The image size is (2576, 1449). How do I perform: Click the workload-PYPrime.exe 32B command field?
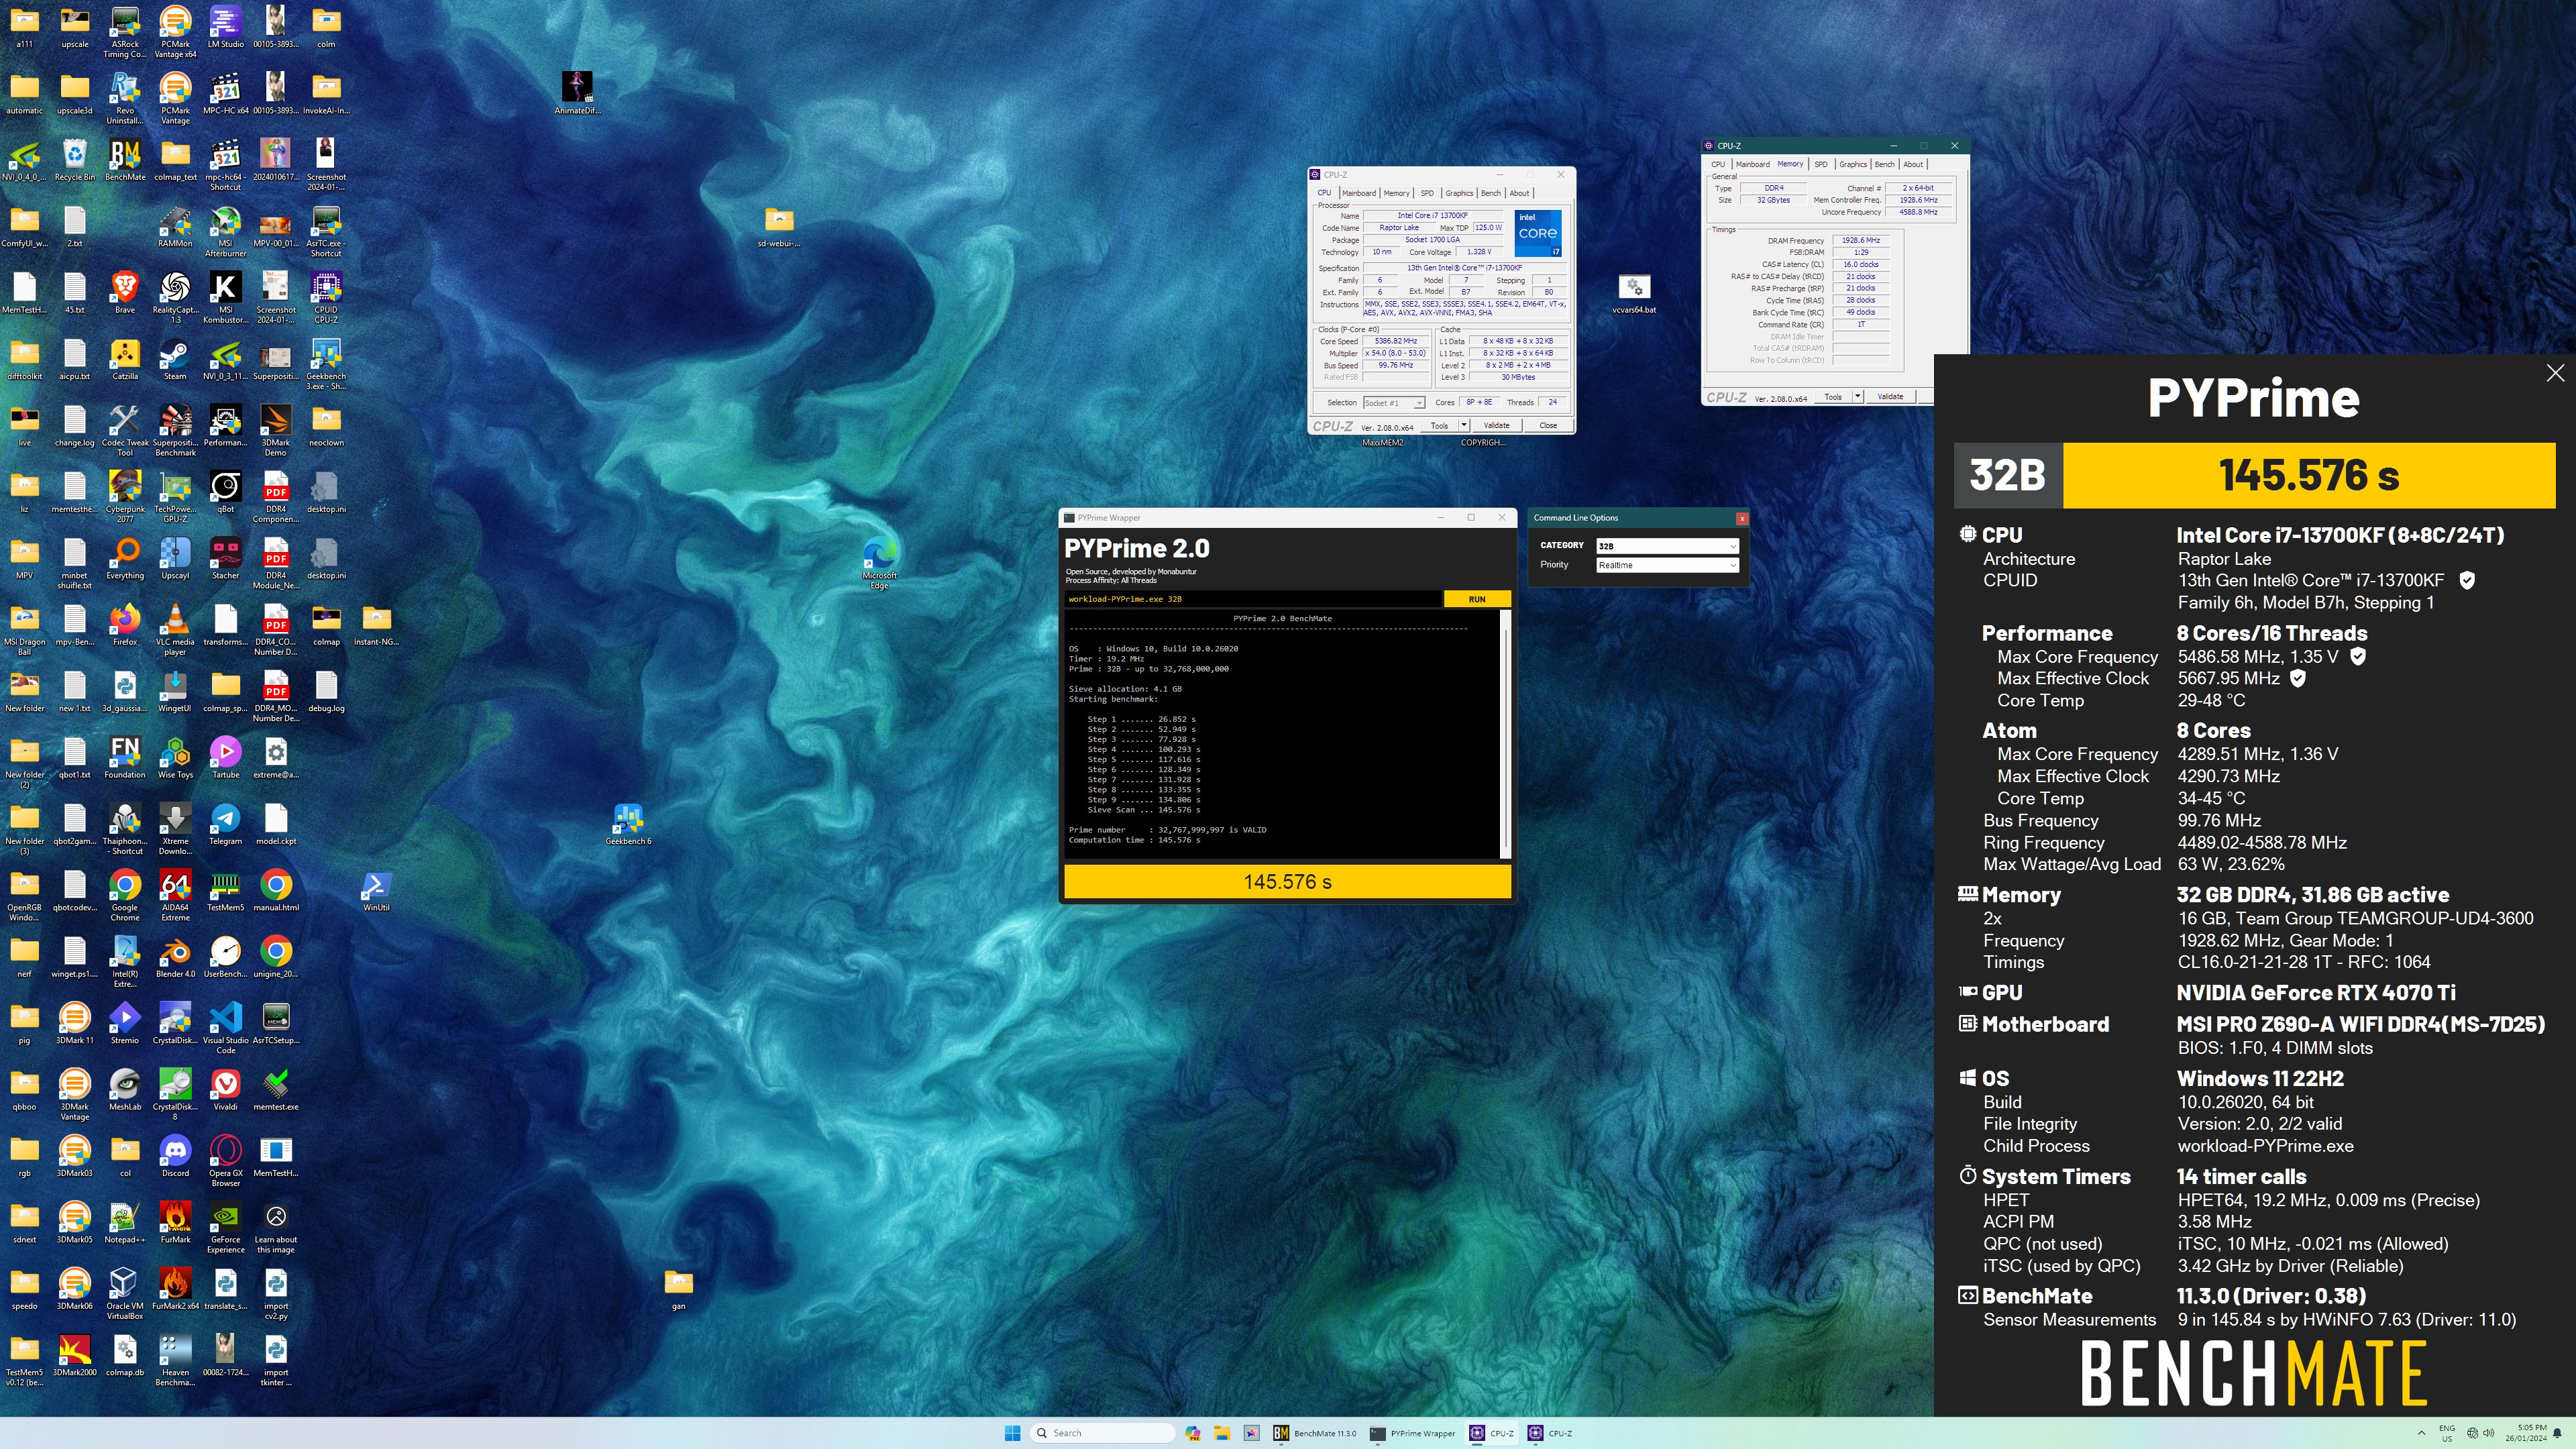click(1253, 599)
